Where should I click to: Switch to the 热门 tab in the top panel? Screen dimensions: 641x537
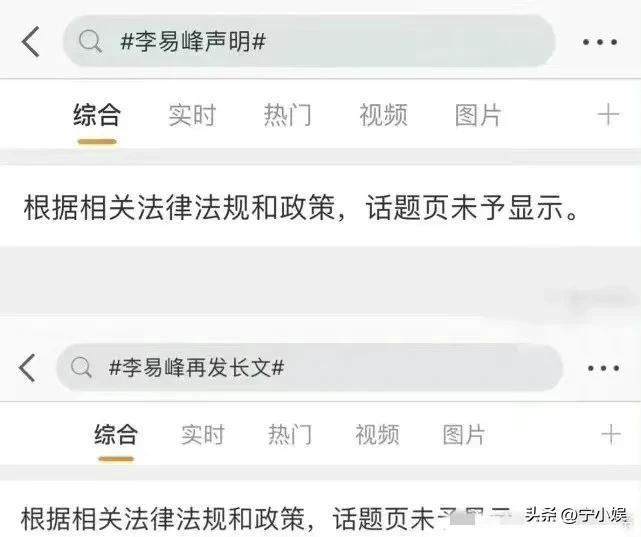pos(288,115)
